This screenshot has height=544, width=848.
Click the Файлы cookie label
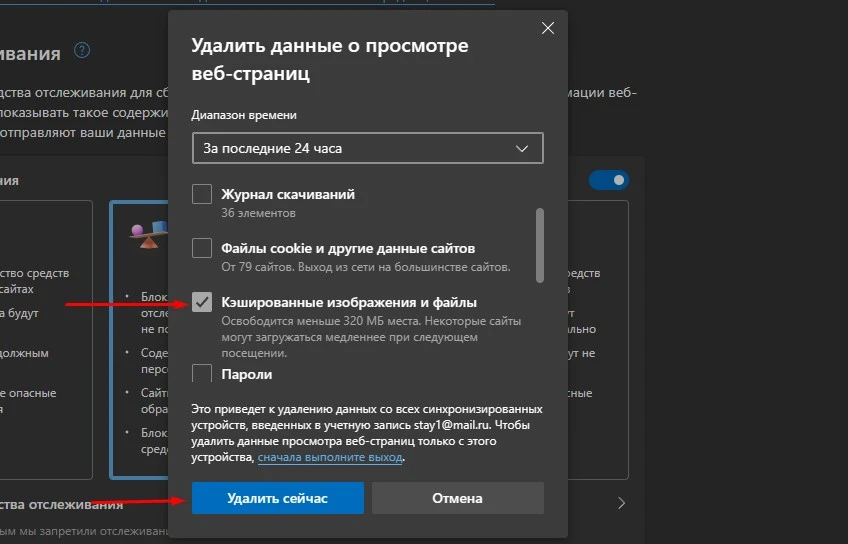[x=267, y=248]
